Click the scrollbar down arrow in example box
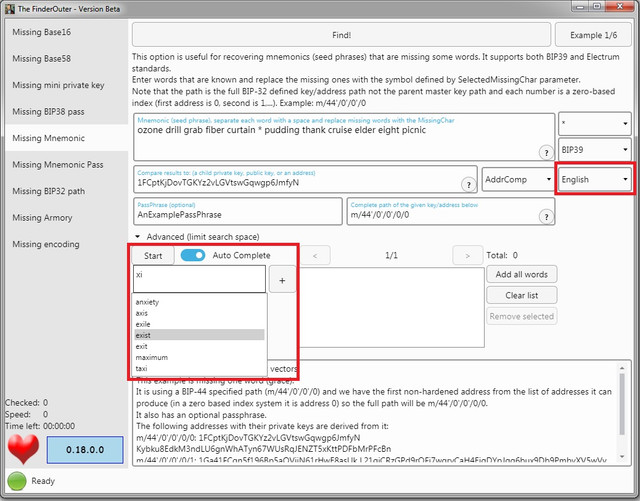 (x=622, y=456)
